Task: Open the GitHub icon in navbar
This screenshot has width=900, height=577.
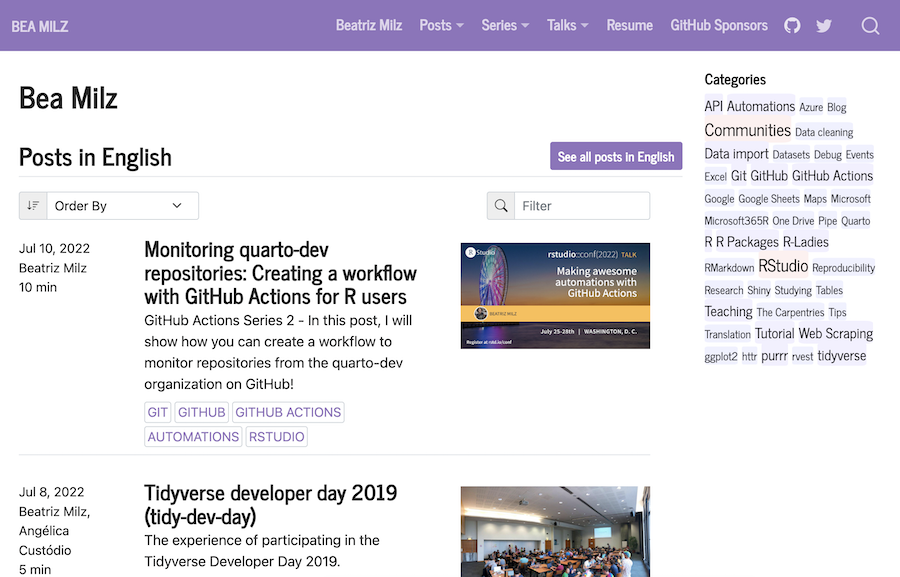Action: (x=792, y=26)
